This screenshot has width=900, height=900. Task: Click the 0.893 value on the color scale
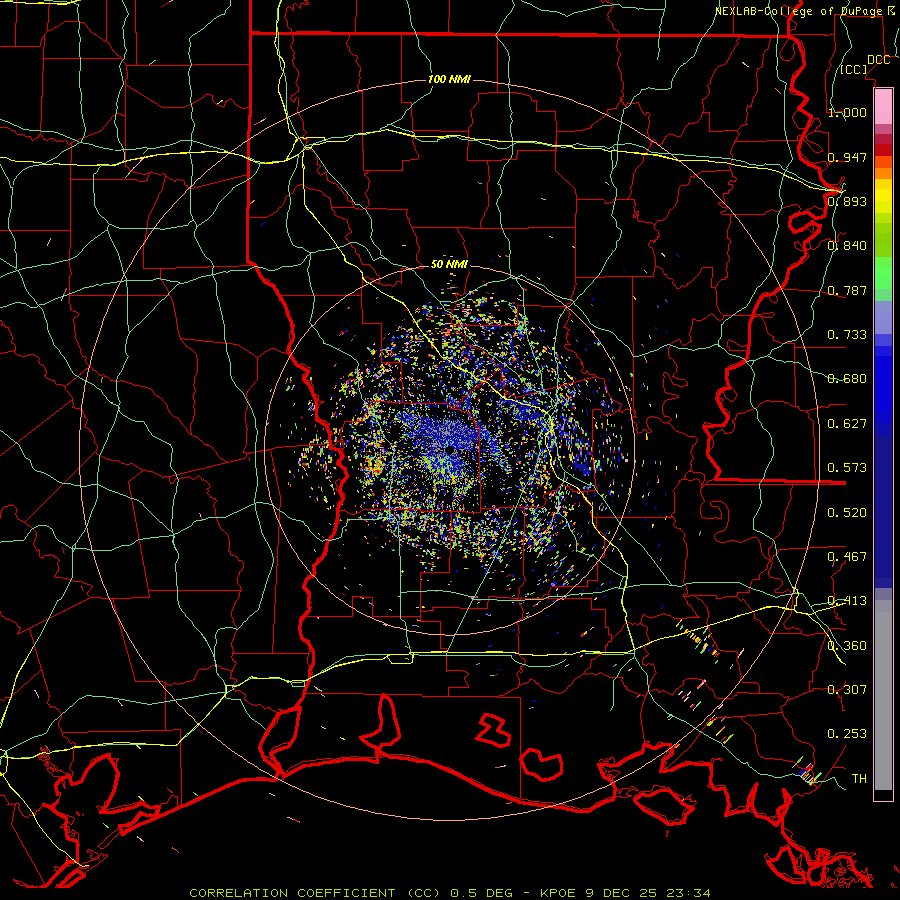(x=847, y=201)
